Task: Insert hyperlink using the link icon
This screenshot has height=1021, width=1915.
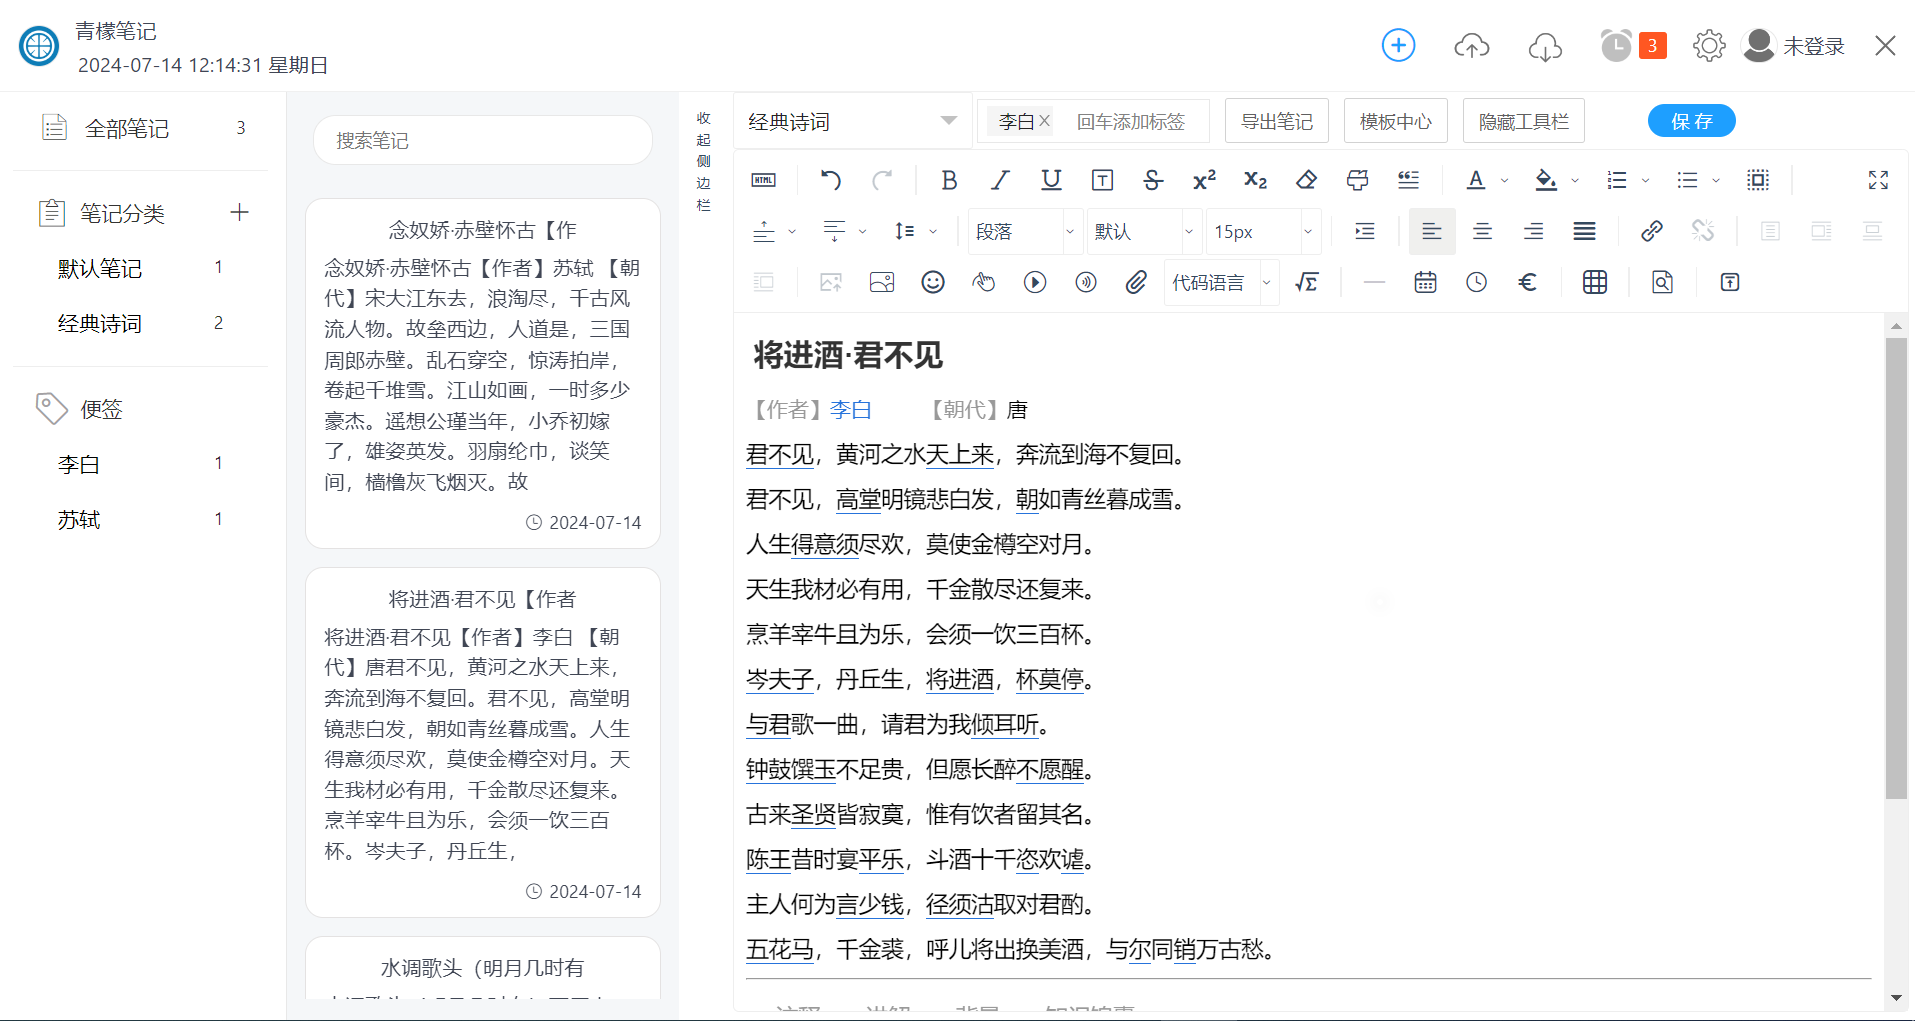Action: [1651, 232]
